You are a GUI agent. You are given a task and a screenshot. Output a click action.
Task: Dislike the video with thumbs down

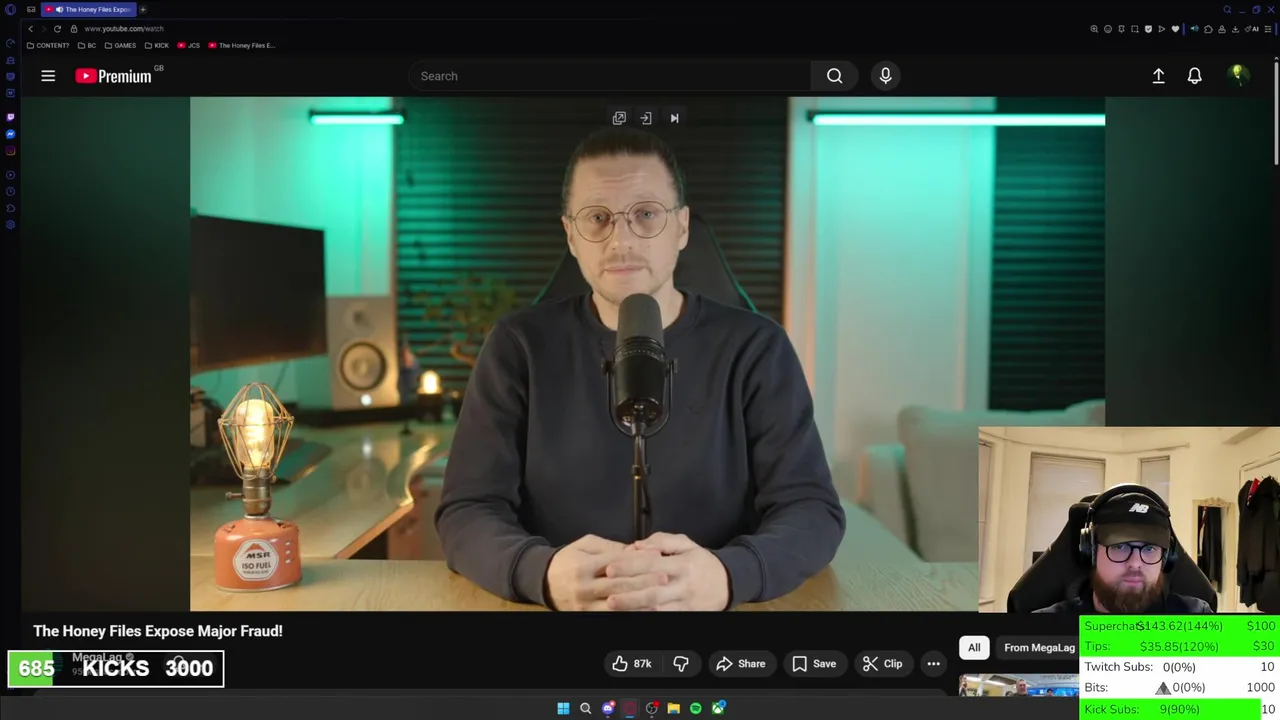[x=681, y=664]
